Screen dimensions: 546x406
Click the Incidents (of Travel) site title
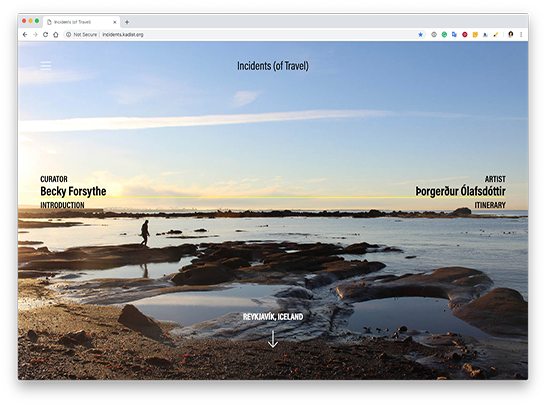point(273,66)
